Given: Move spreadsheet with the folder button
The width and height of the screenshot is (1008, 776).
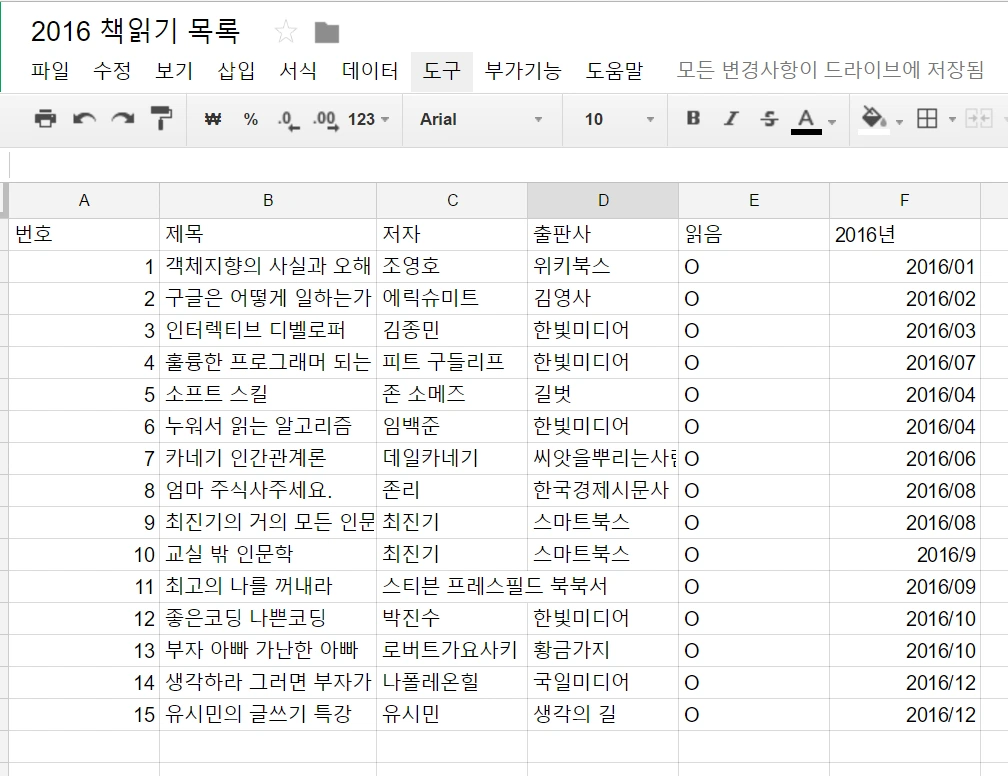Looking at the screenshot, I should click(x=325, y=31).
